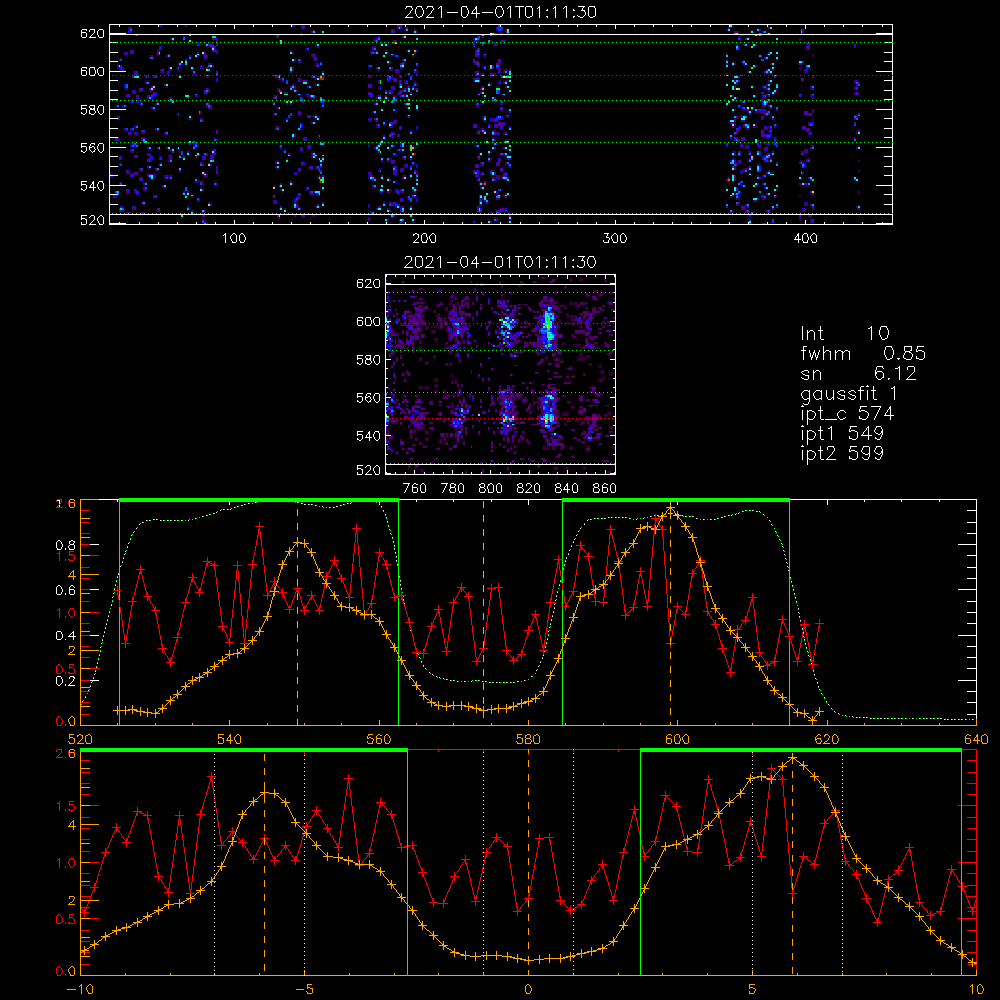Click orange dashed marker near +6 in bottom plot
This screenshot has height=1000, width=1000.
[x=793, y=861]
